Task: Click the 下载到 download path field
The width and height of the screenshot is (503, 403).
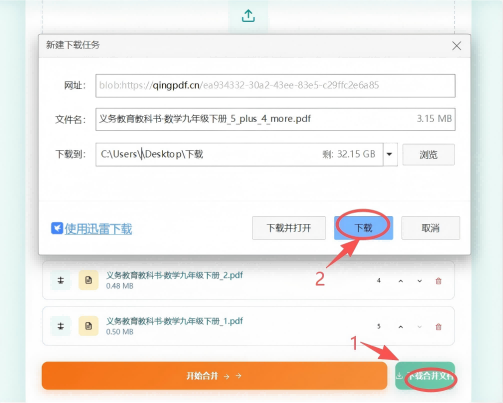Action: [x=239, y=154]
